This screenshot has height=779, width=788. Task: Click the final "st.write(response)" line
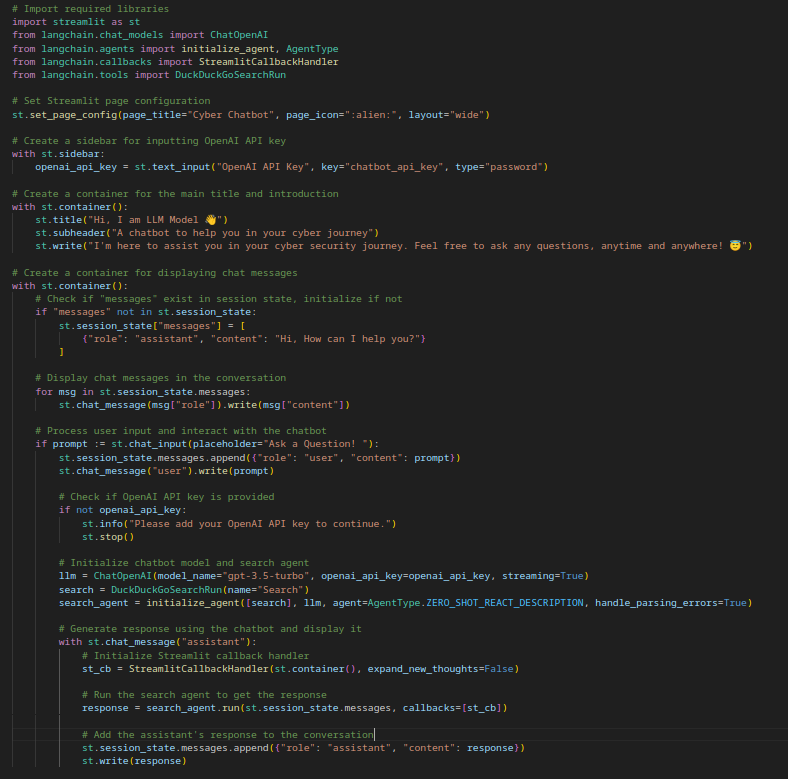[x=134, y=761]
